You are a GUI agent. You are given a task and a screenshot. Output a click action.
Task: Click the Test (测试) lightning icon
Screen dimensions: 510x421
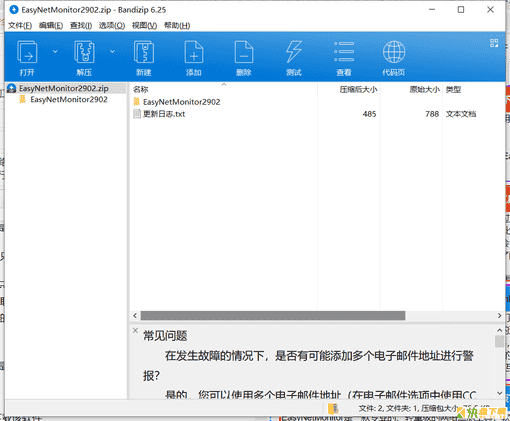click(x=294, y=52)
